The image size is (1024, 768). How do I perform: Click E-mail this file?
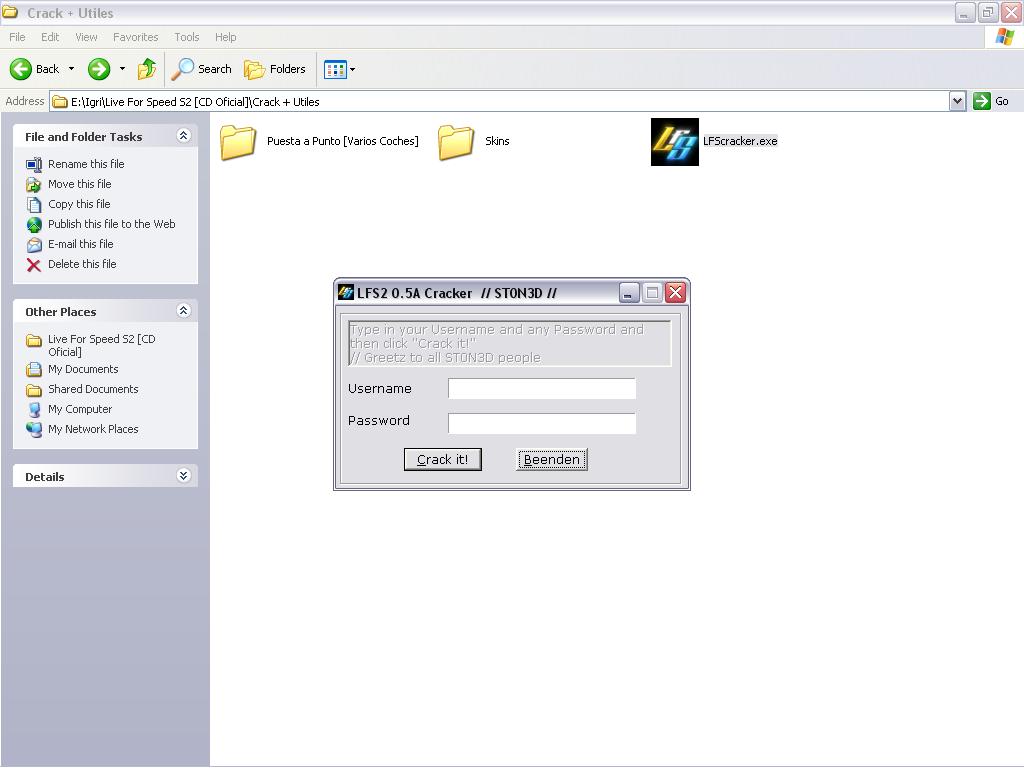pyautogui.click(x=80, y=244)
